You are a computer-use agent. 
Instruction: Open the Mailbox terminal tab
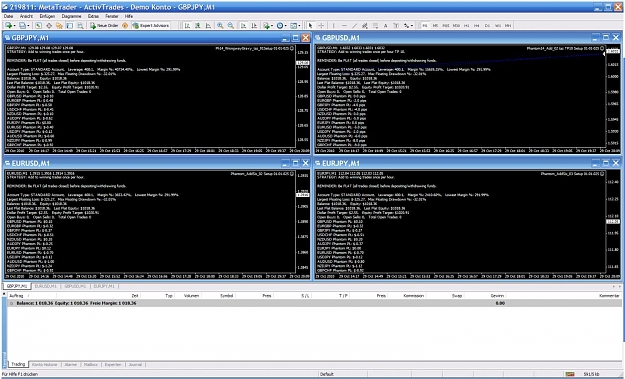click(91, 365)
